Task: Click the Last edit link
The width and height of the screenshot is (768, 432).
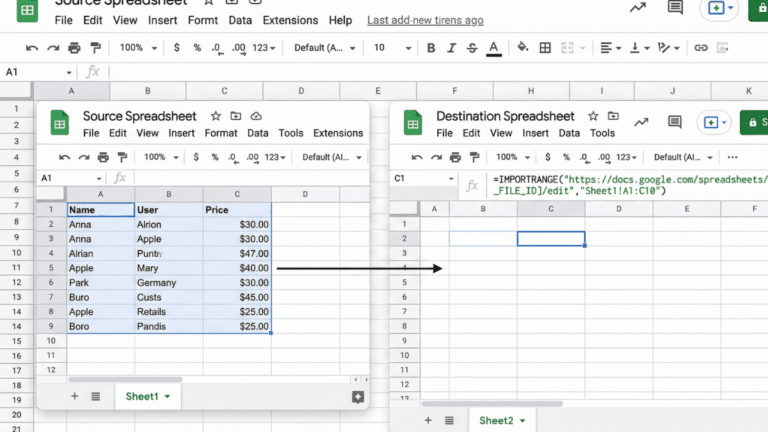Action: point(425,21)
